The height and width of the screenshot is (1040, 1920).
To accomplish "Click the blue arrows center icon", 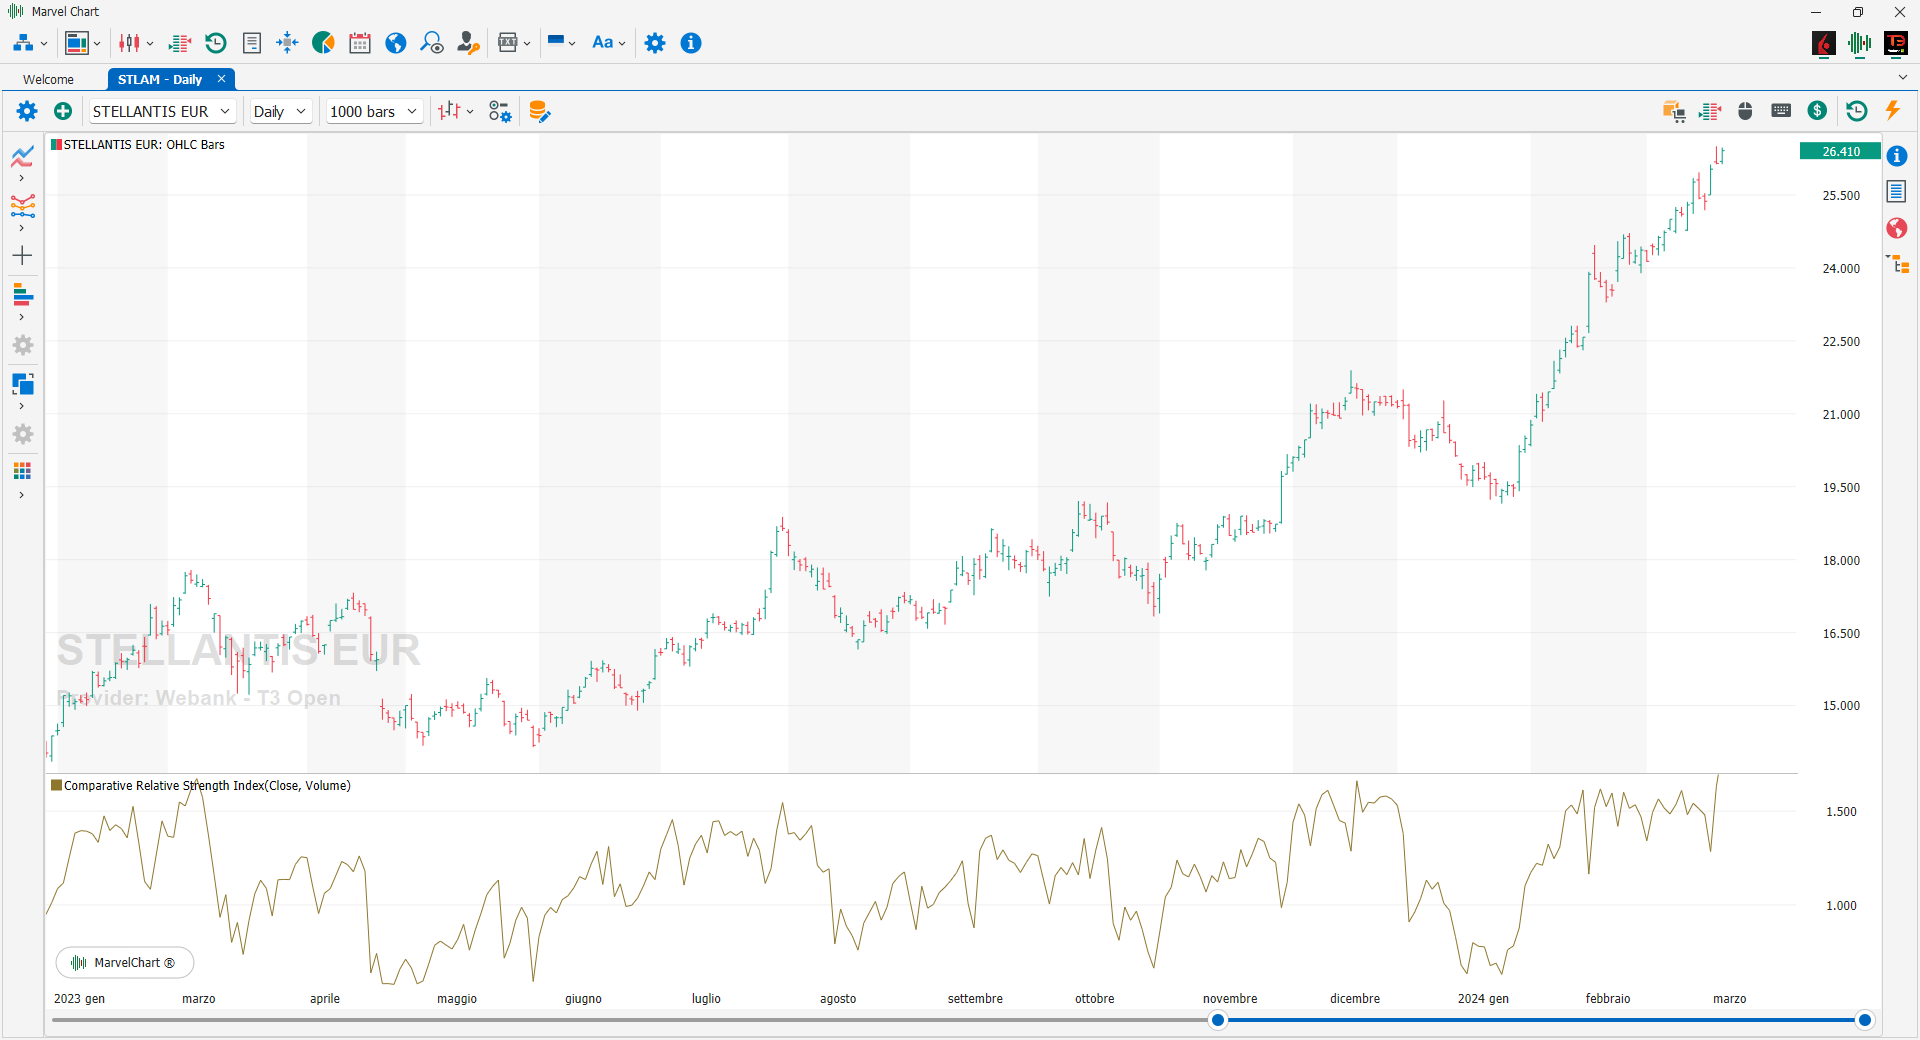I will coord(287,43).
